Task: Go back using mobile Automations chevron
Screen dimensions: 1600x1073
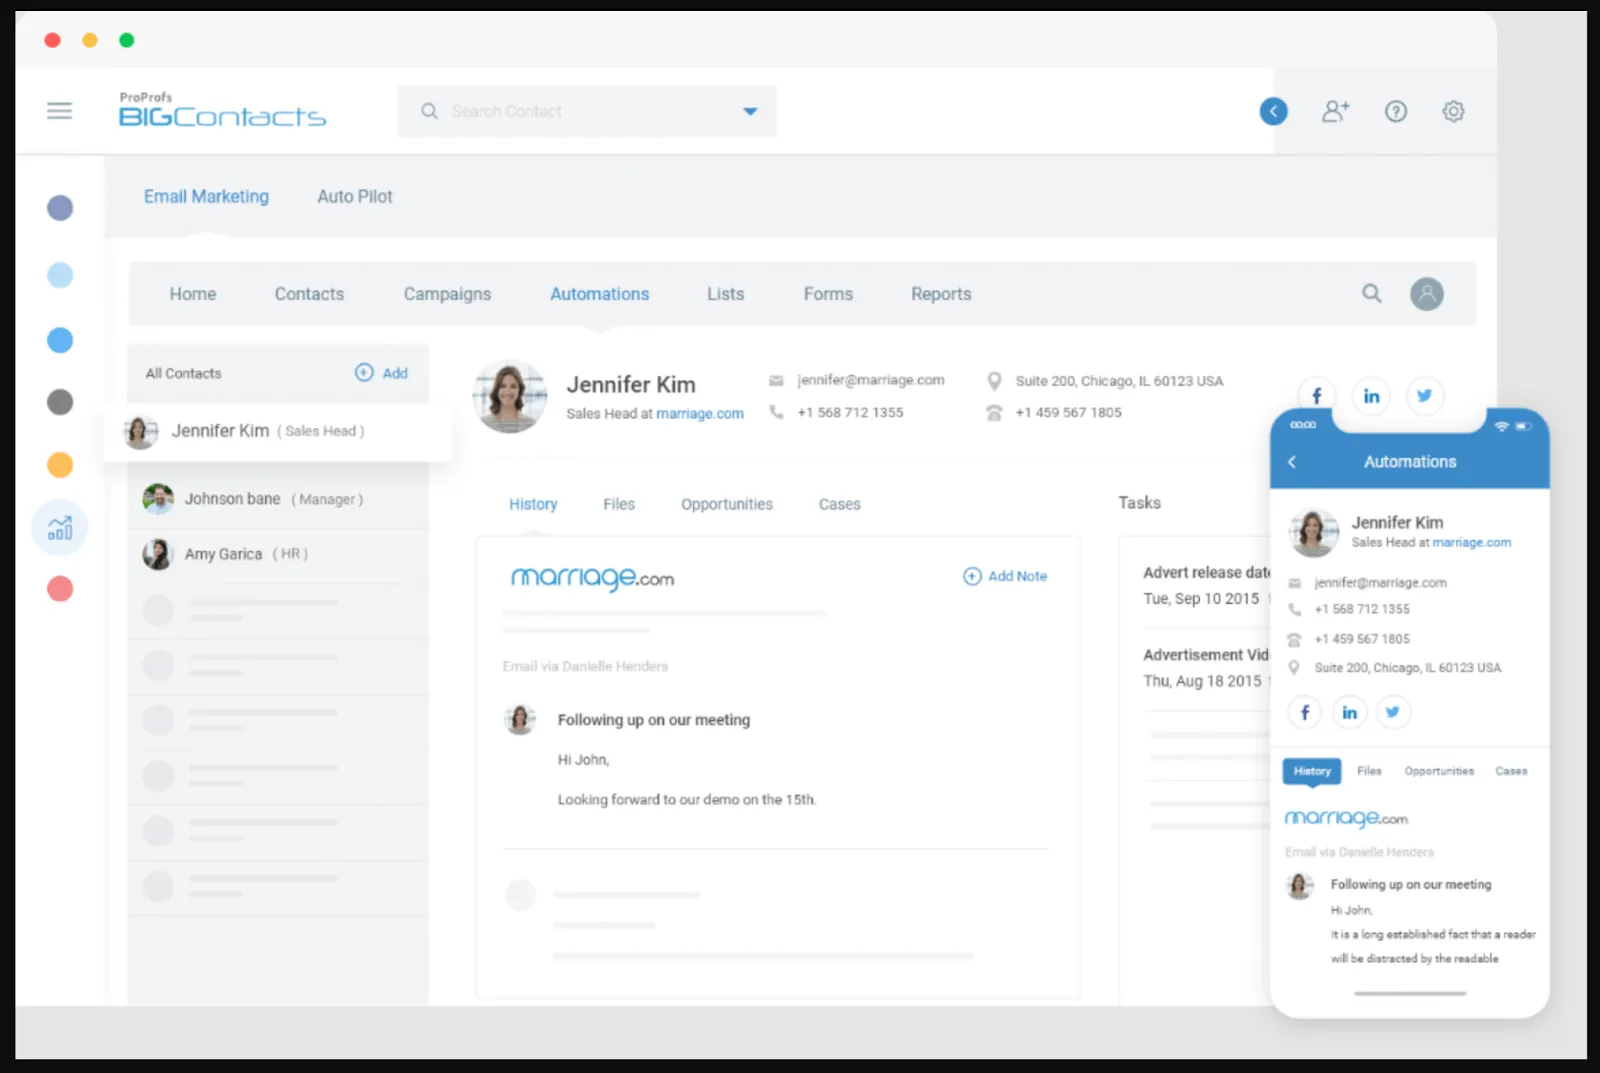Action: pos(1292,462)
